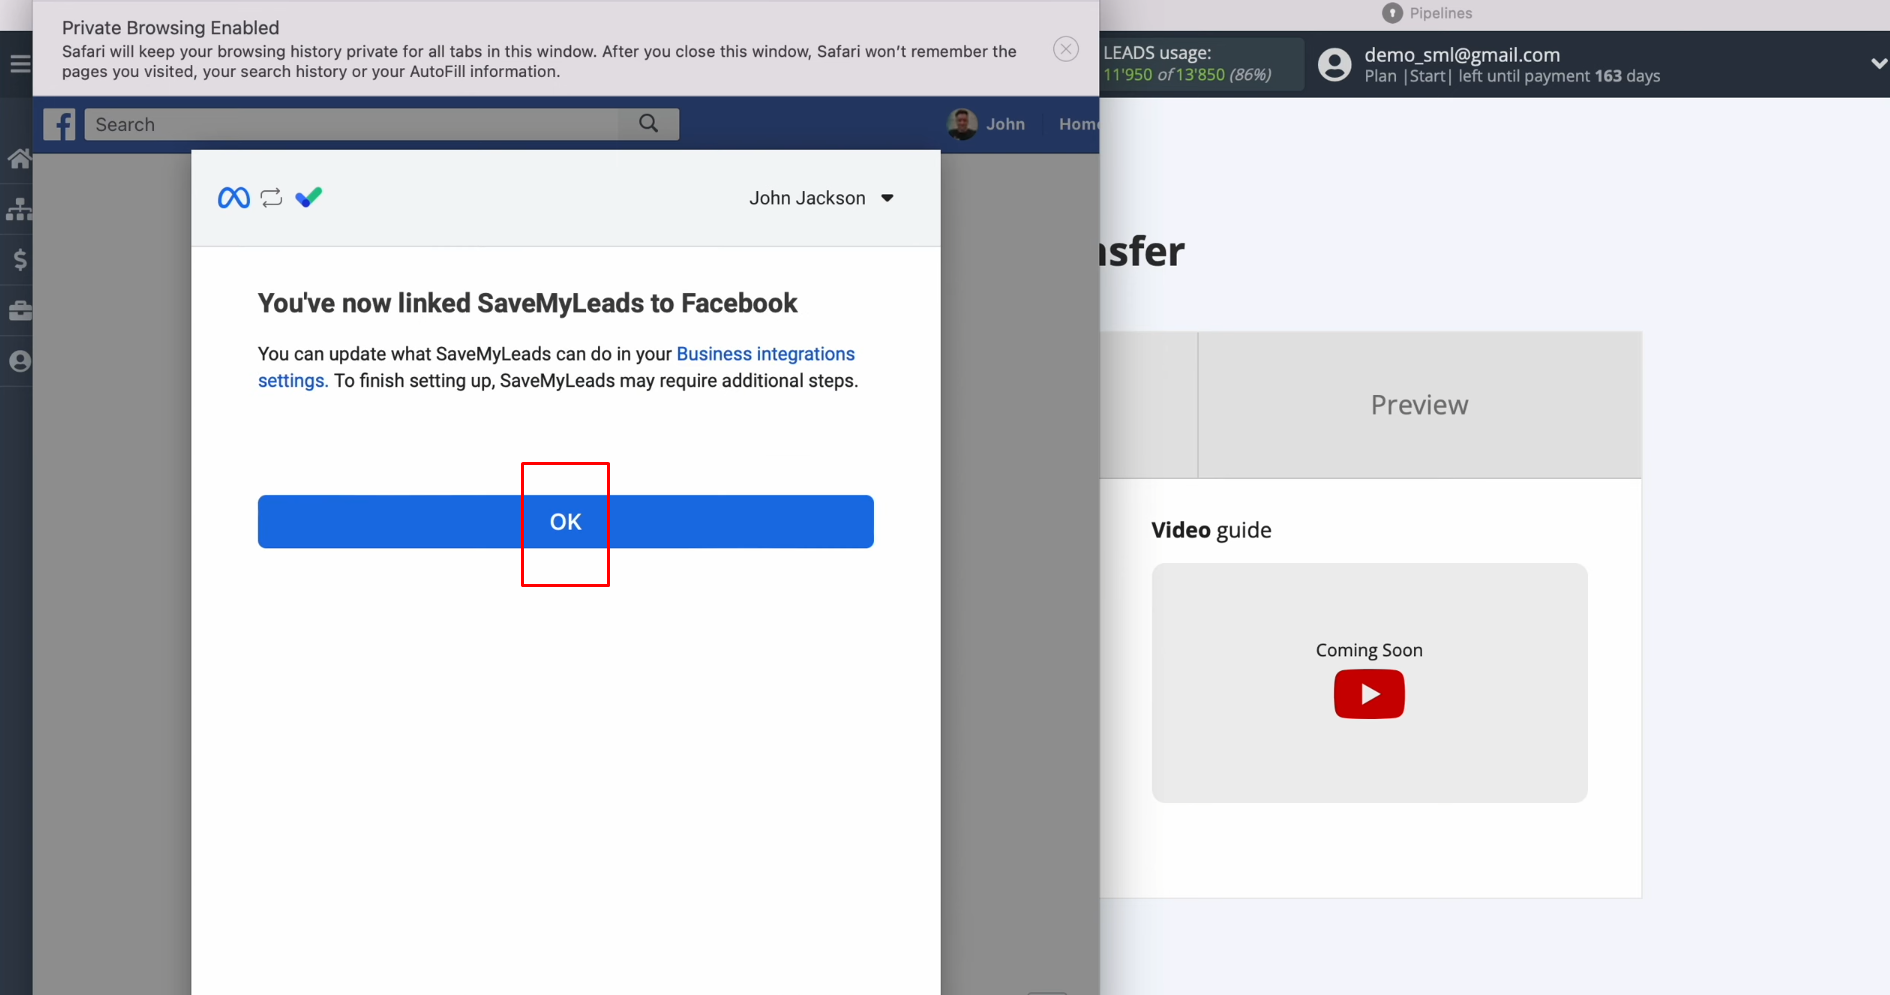The width and height of the screenshot is (1890, 995).
Task: Open John's profile in Facebook header
Action: point(1005,124)
